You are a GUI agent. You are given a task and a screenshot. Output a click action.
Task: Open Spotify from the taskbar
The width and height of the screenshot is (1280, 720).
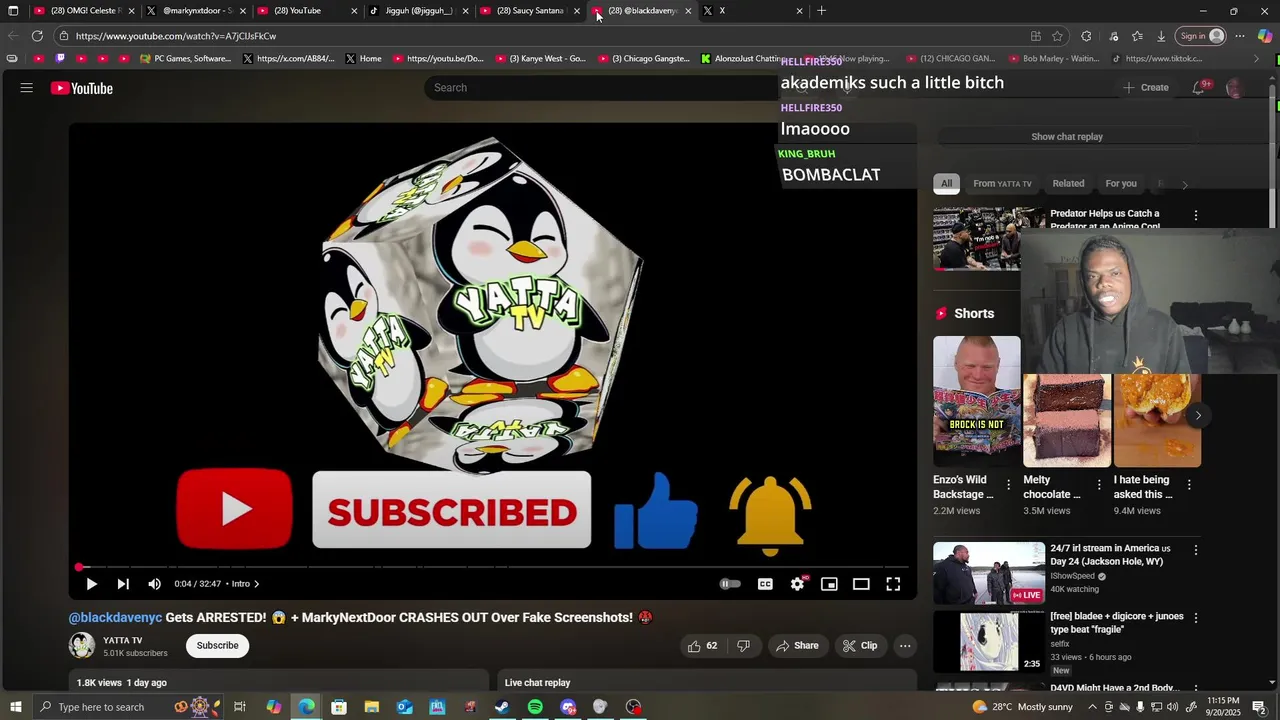coord(535,707)
